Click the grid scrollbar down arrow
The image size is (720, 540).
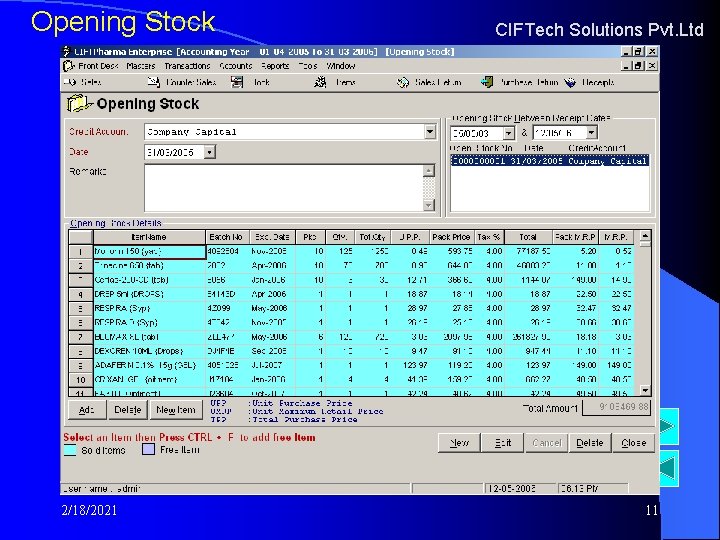[645, 390]
